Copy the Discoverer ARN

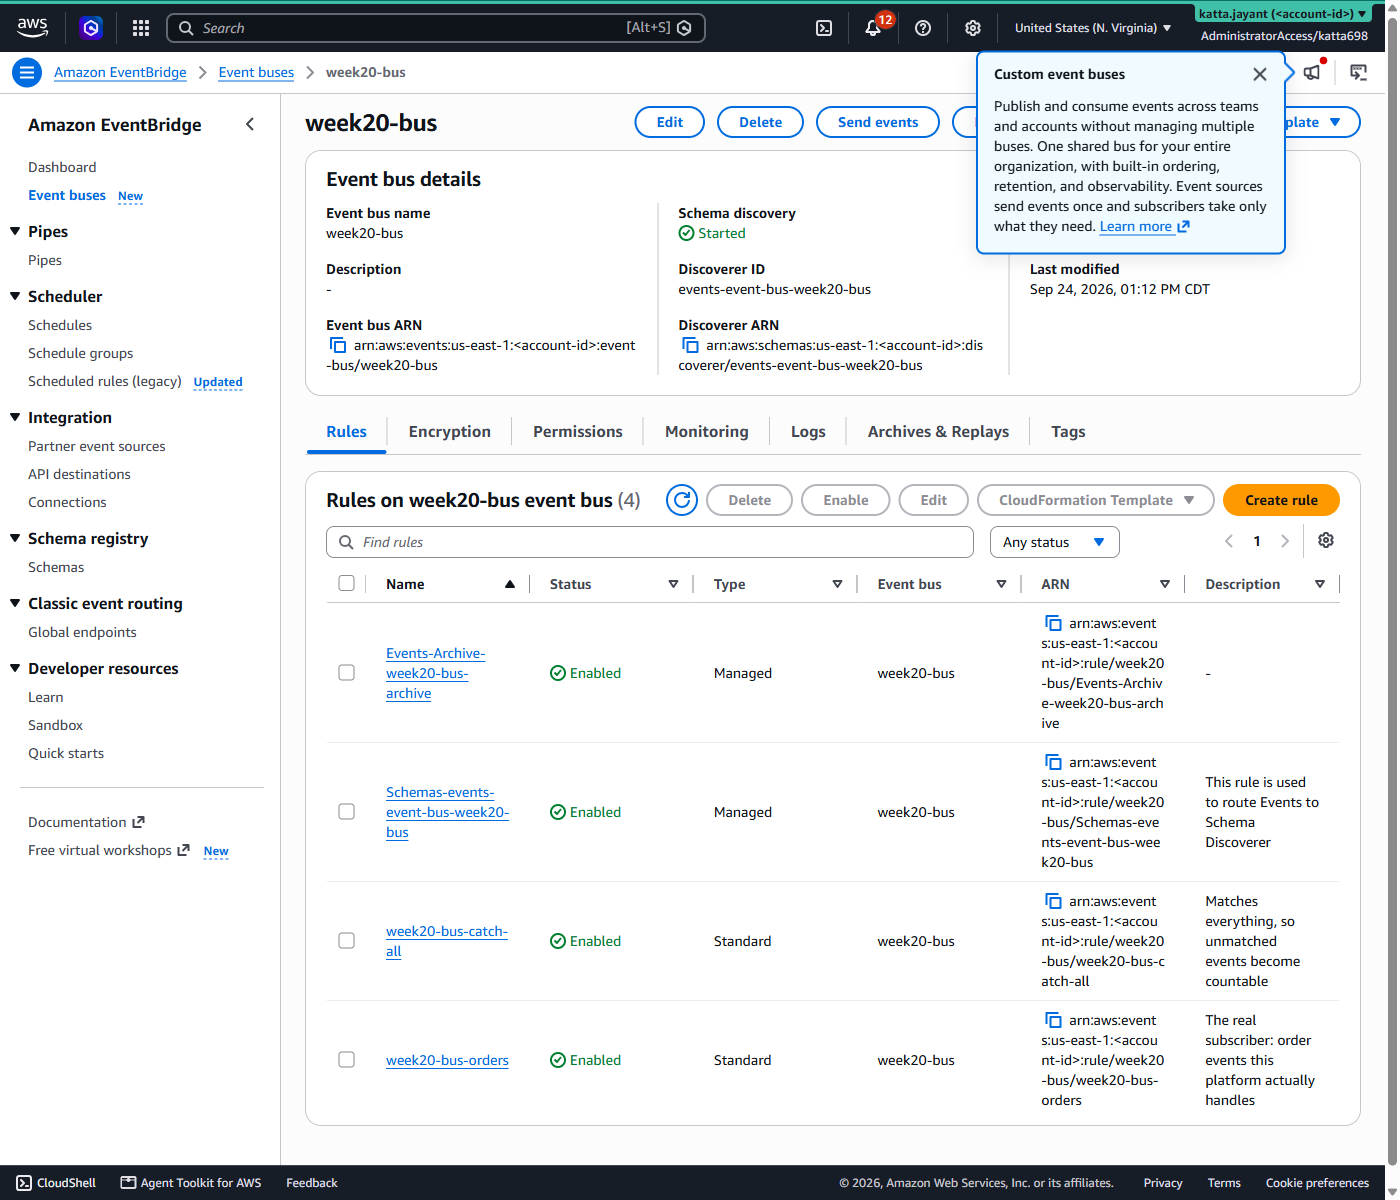pyautogui.click(x=690, y=345)
